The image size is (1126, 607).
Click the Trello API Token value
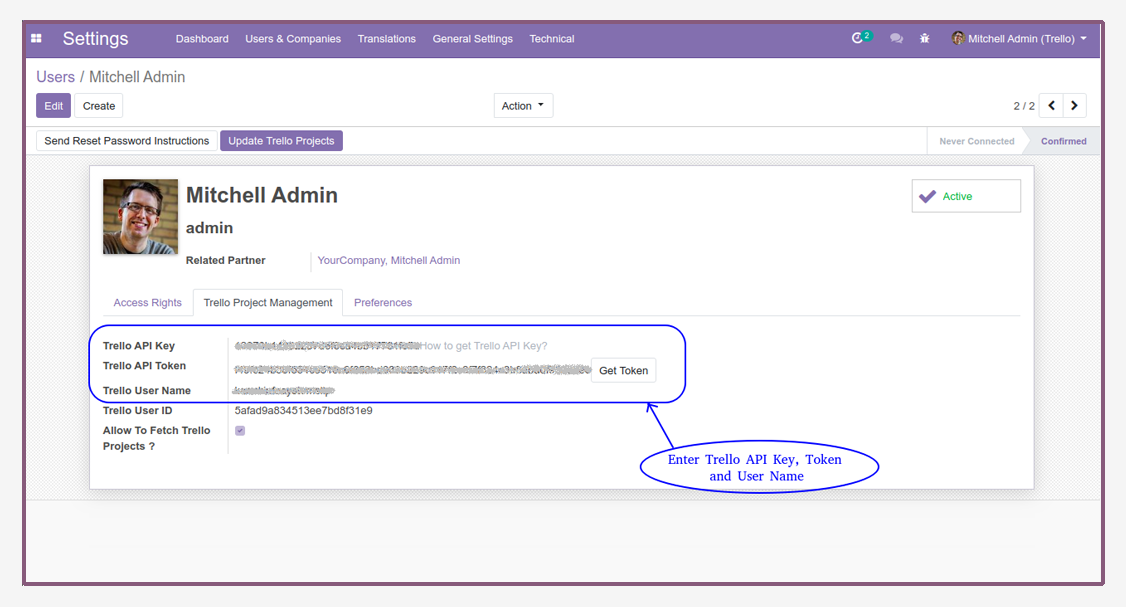point(412,370)
